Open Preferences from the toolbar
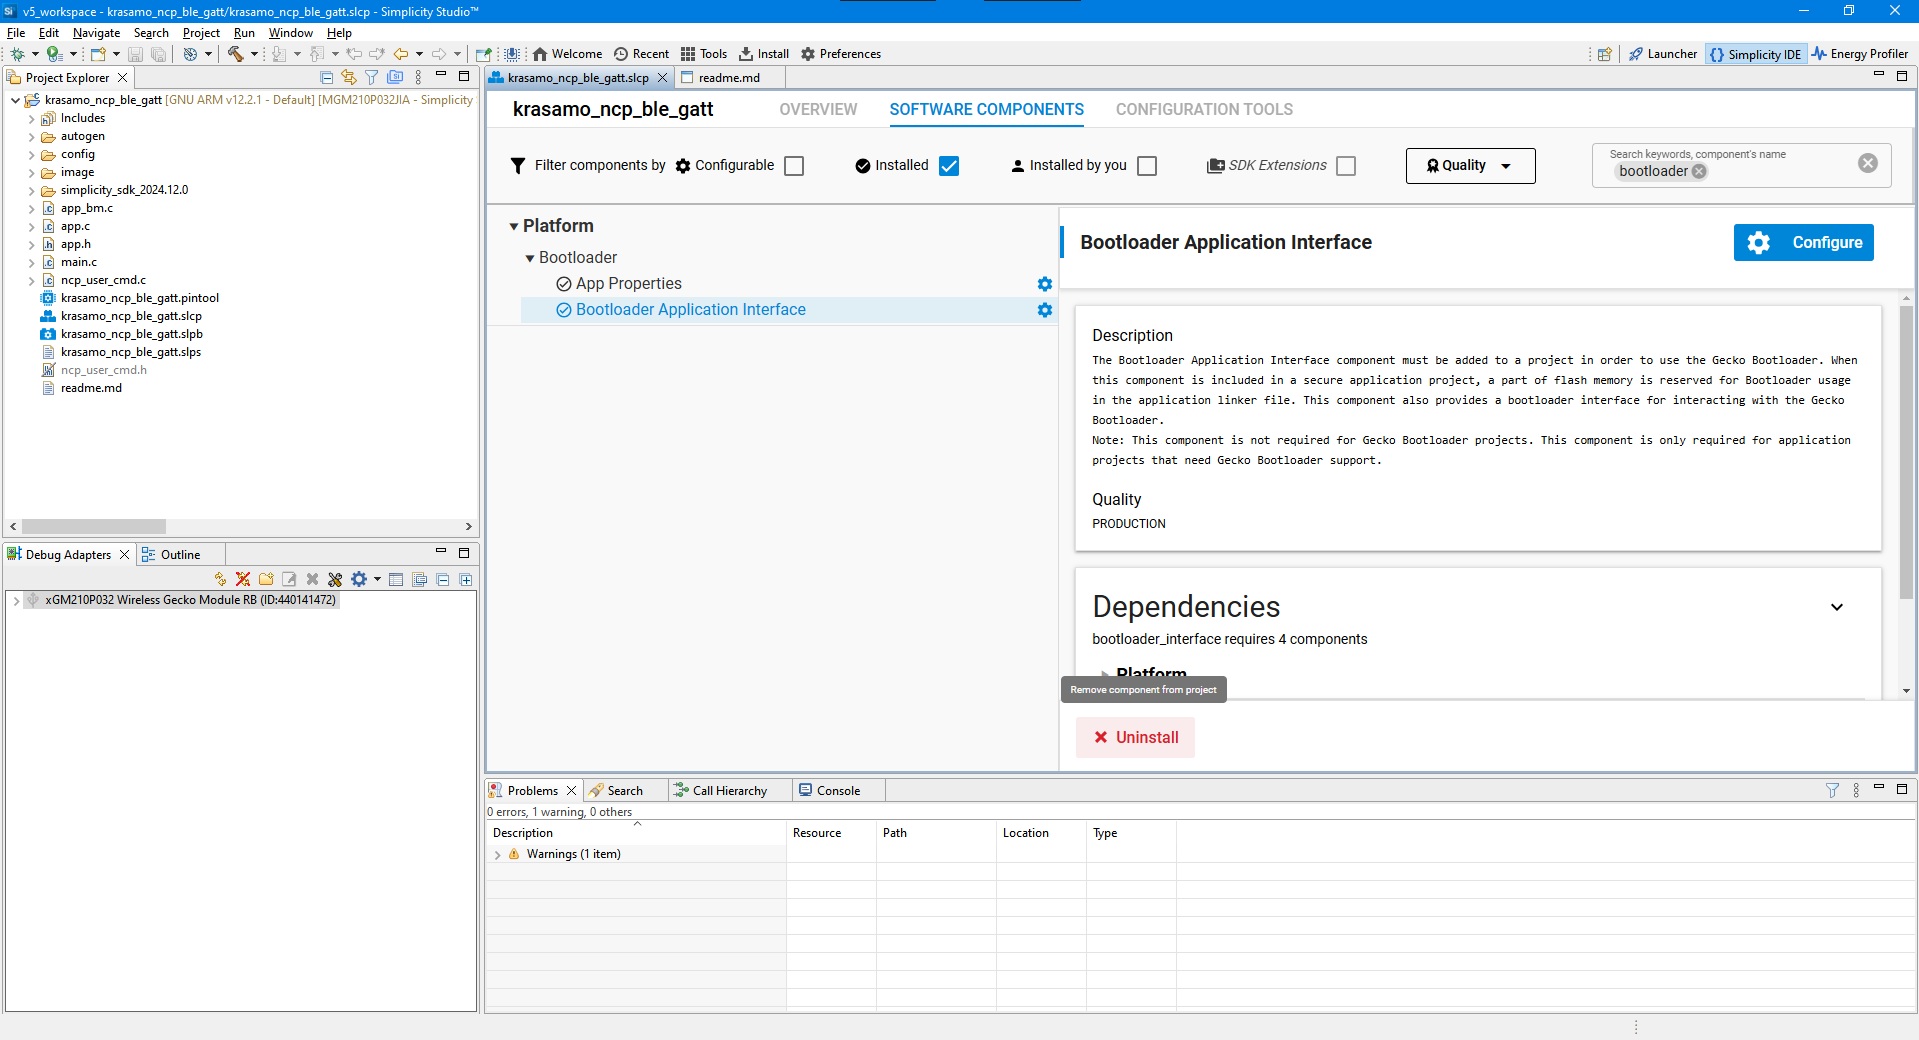The image size is (1919, 1040). [841, 54]
